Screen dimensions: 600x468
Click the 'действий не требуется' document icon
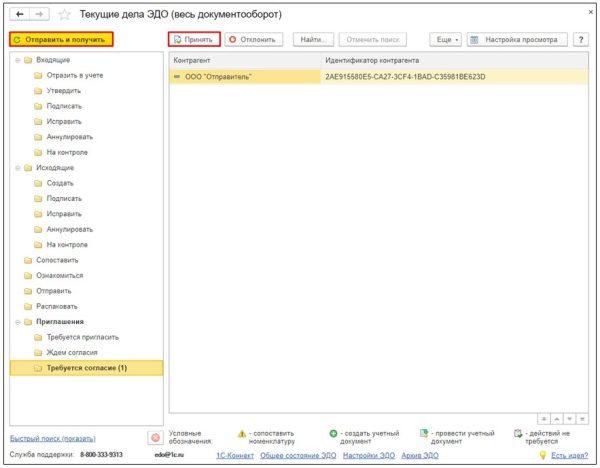coord(516,434)
